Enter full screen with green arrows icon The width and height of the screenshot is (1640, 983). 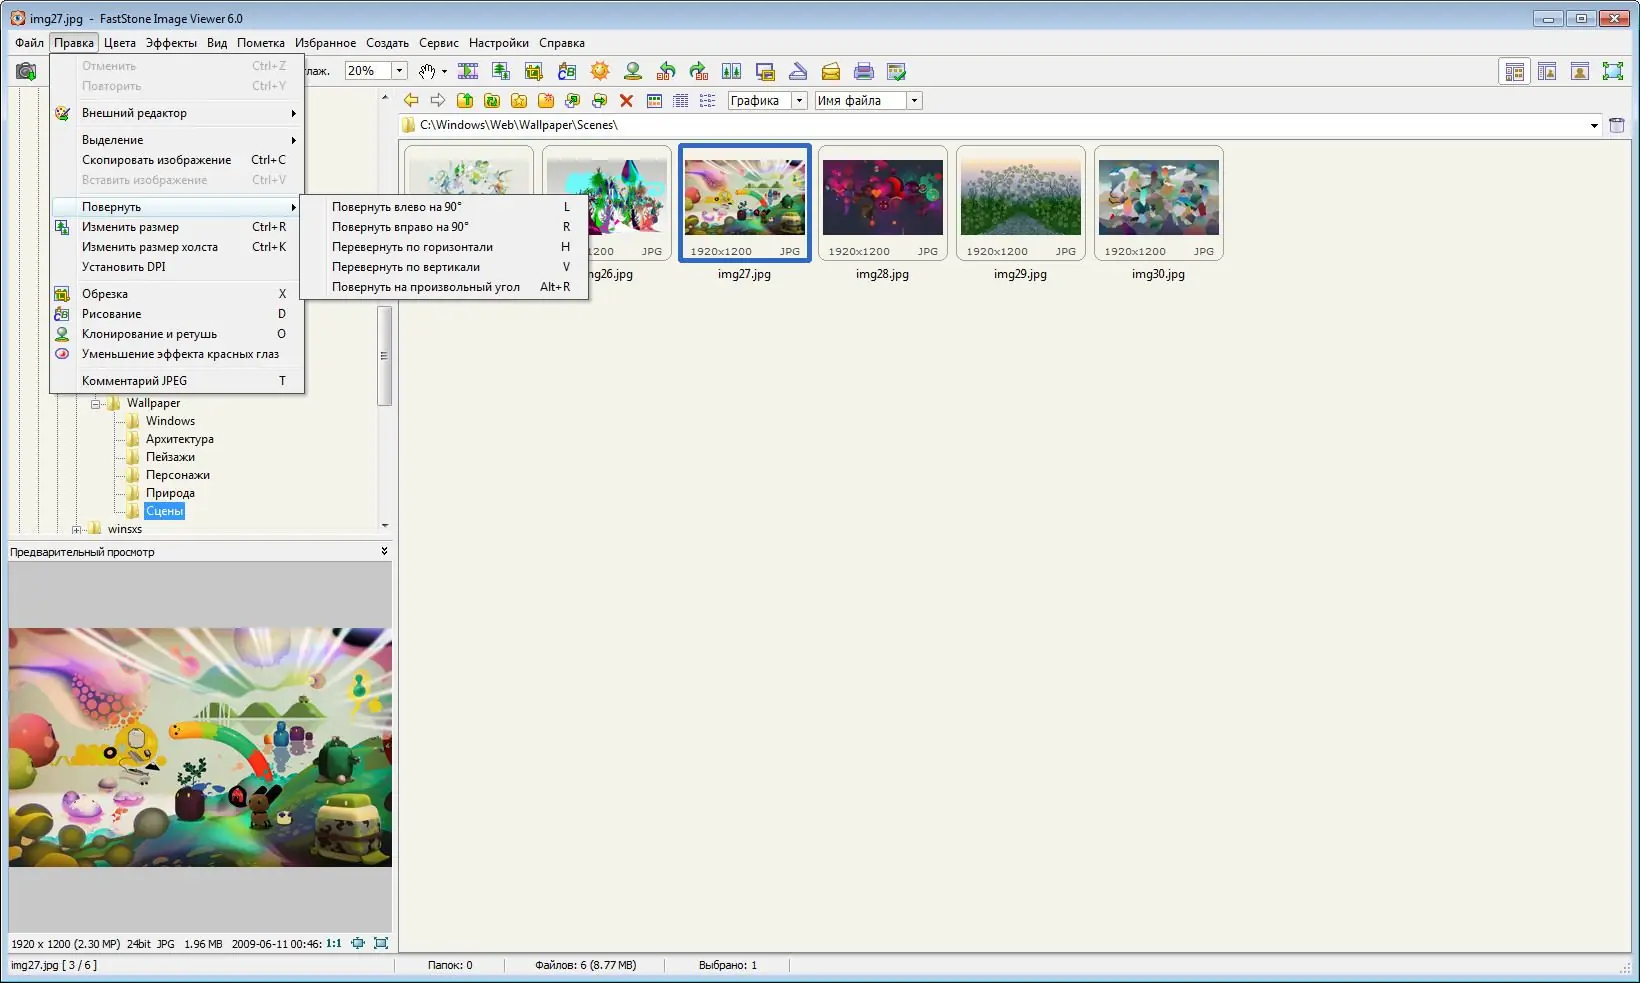click(x=1613, y=71)
